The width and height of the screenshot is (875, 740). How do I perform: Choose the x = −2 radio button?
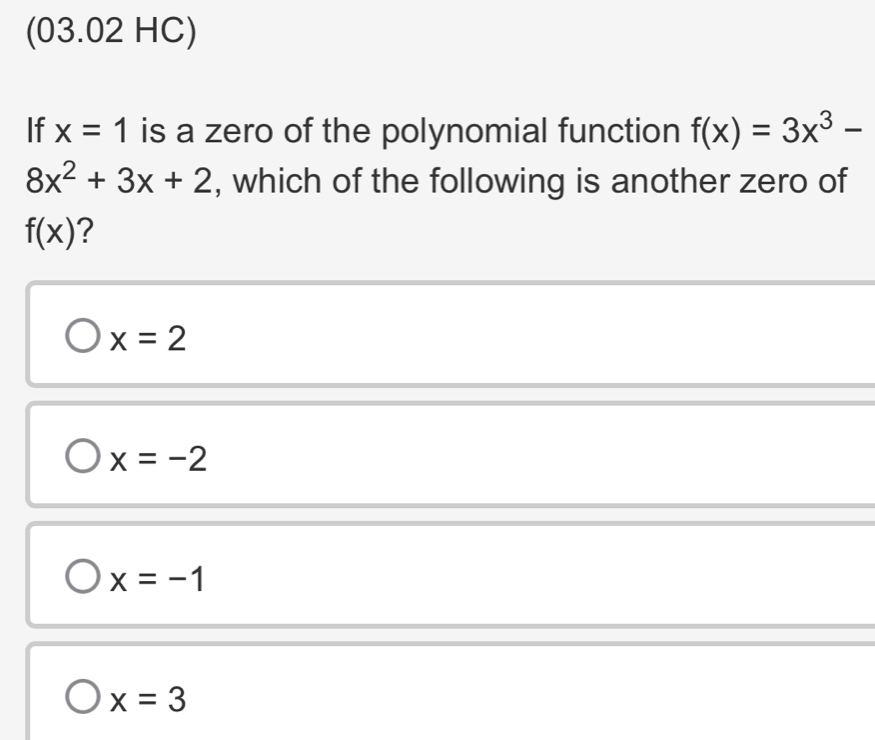click(x=84, y=458)
